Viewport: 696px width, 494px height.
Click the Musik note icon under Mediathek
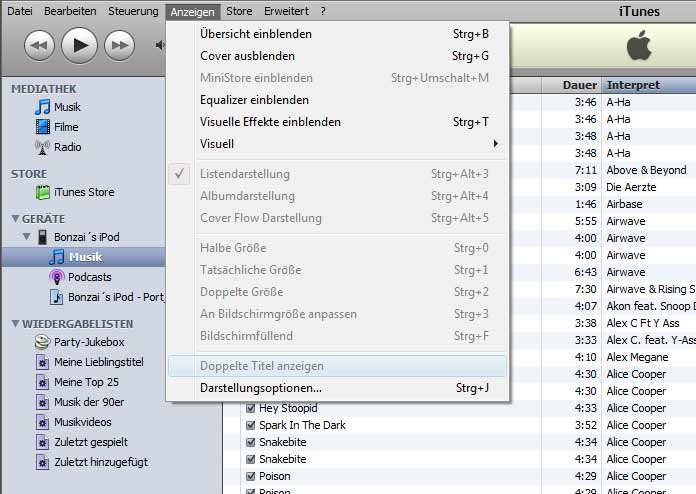tap(43, 107)
